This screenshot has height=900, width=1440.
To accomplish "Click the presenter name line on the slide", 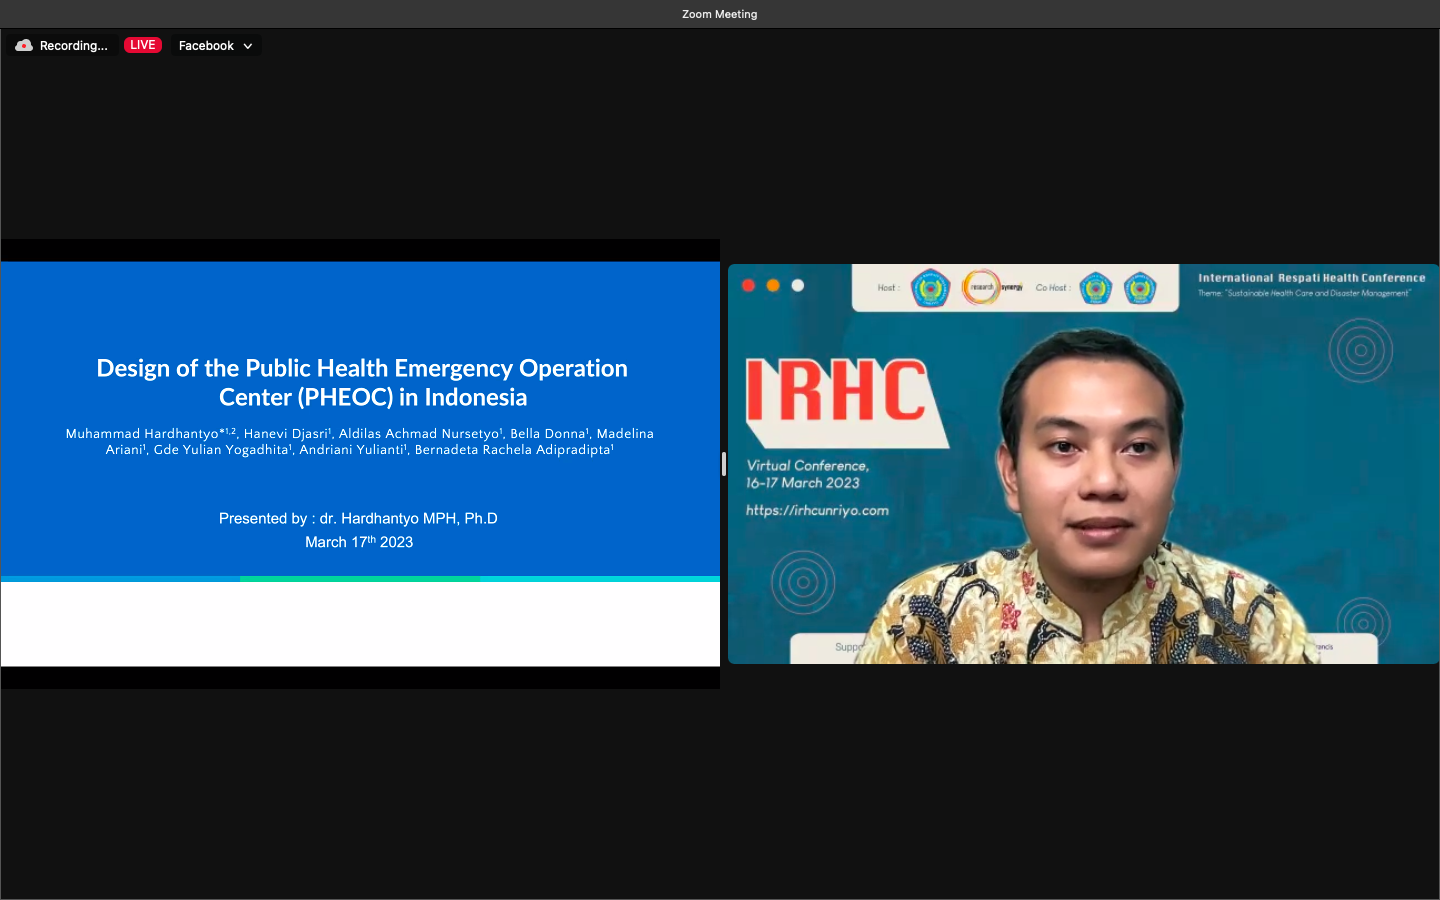I will [x=358, y=518].
